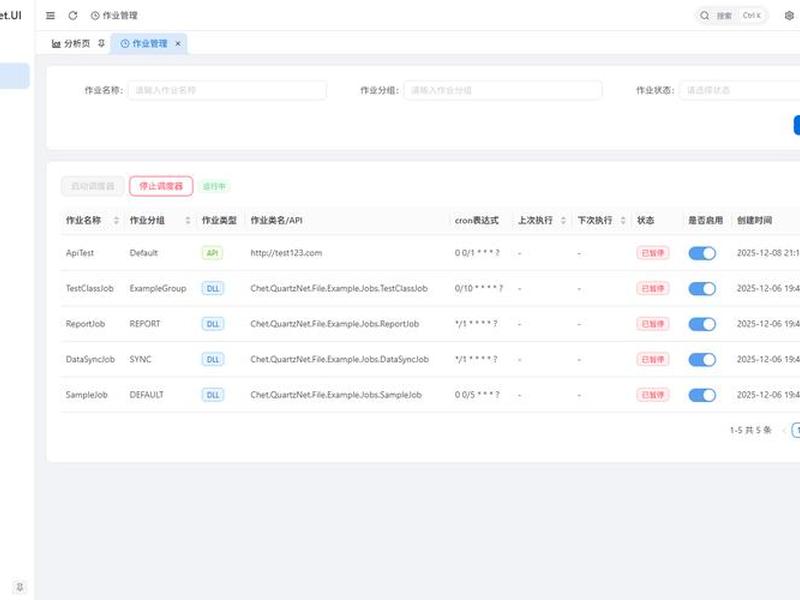Viewport: 800px width, 600px height.
Task: Click the 状态 column header
Action: 645,220
